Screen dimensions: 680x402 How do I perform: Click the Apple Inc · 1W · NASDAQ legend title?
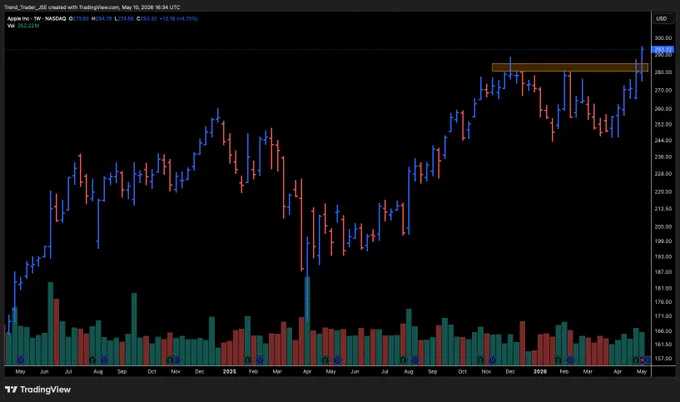(x=36, y=19)
